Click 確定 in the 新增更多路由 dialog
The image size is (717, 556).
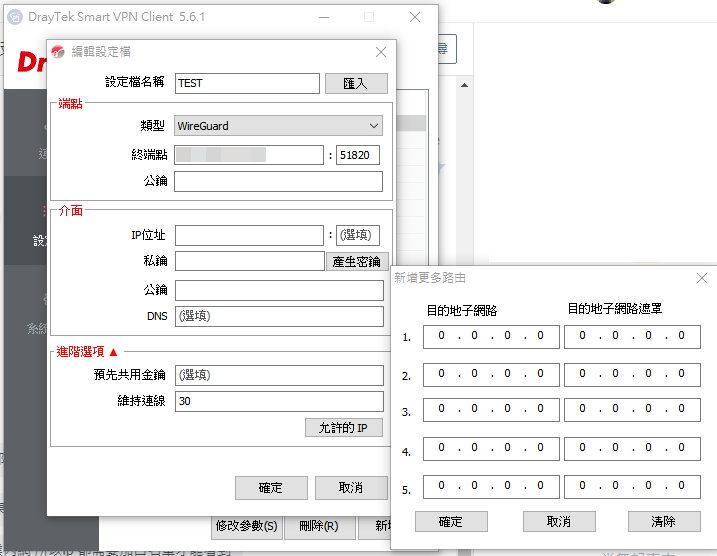tap(451, 522)
